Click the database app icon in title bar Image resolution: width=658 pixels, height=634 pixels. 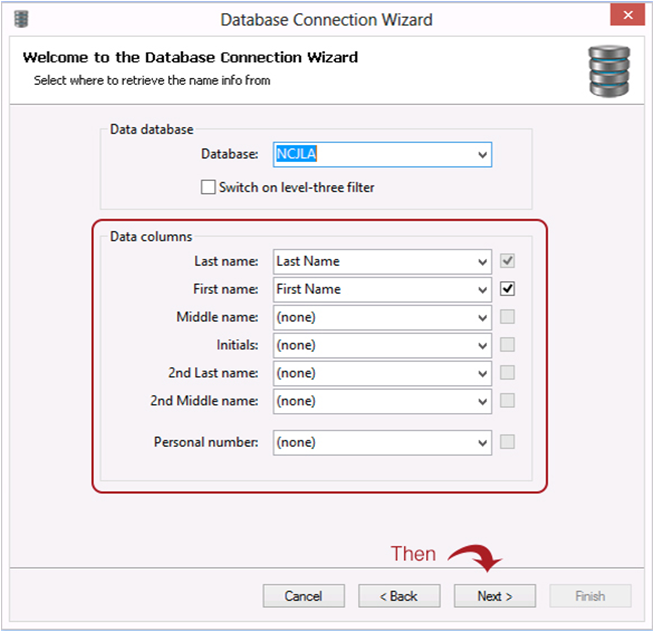[x=21, y=19]
